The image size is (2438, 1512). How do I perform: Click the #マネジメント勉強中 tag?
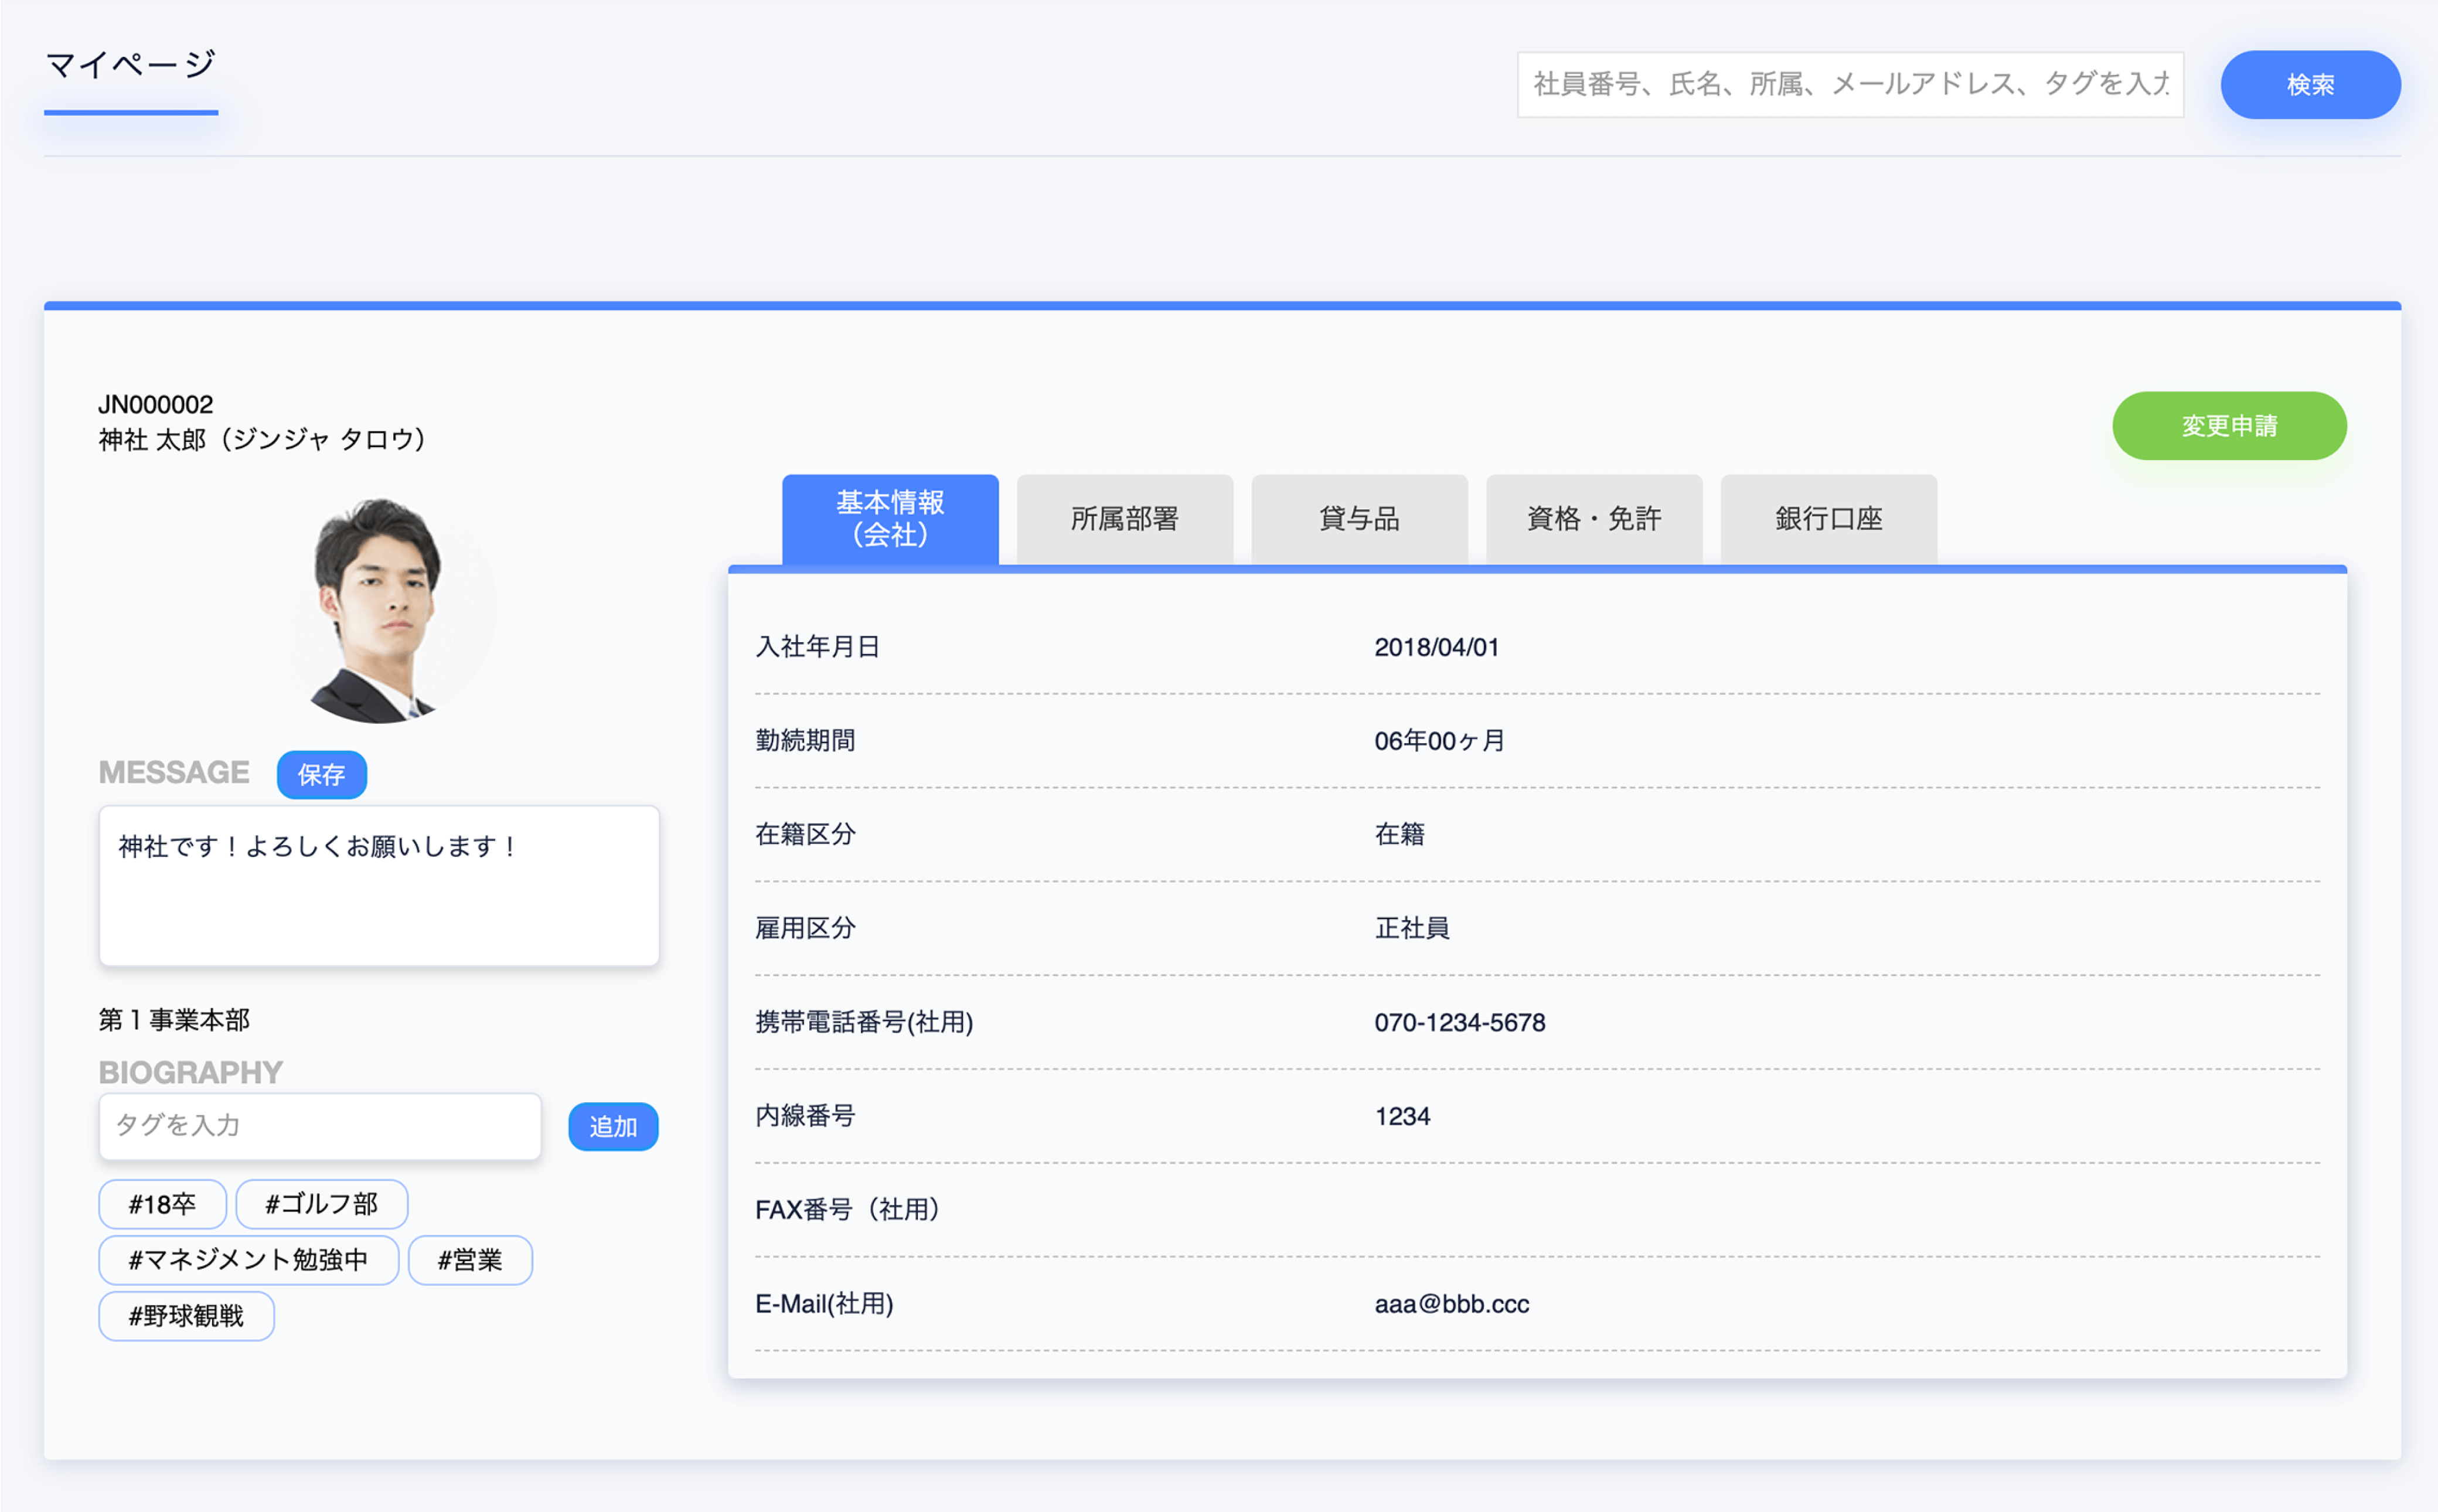tap(248, 1260)
